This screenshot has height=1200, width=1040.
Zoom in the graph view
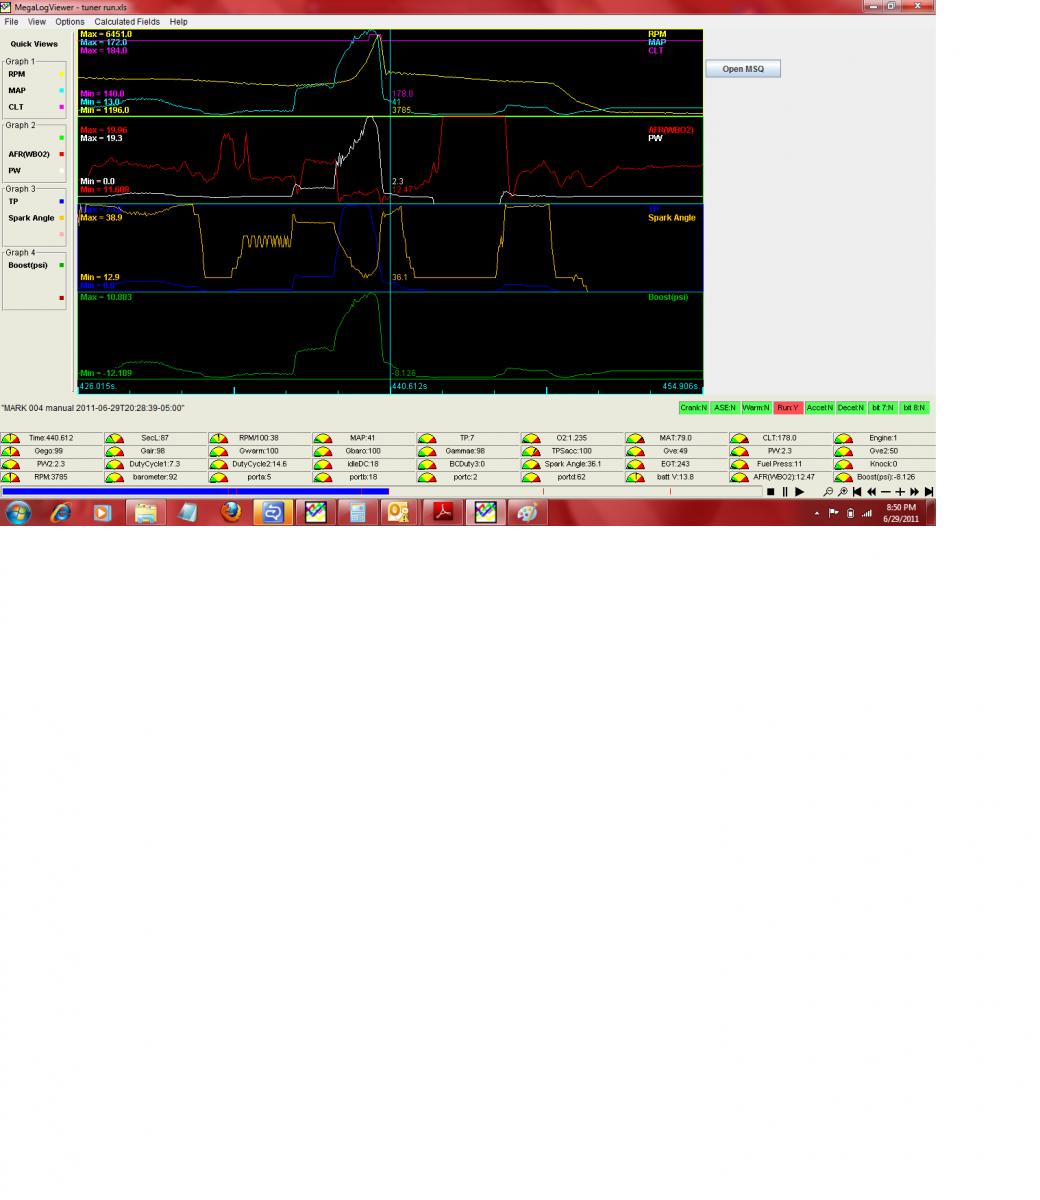[843, 492]
